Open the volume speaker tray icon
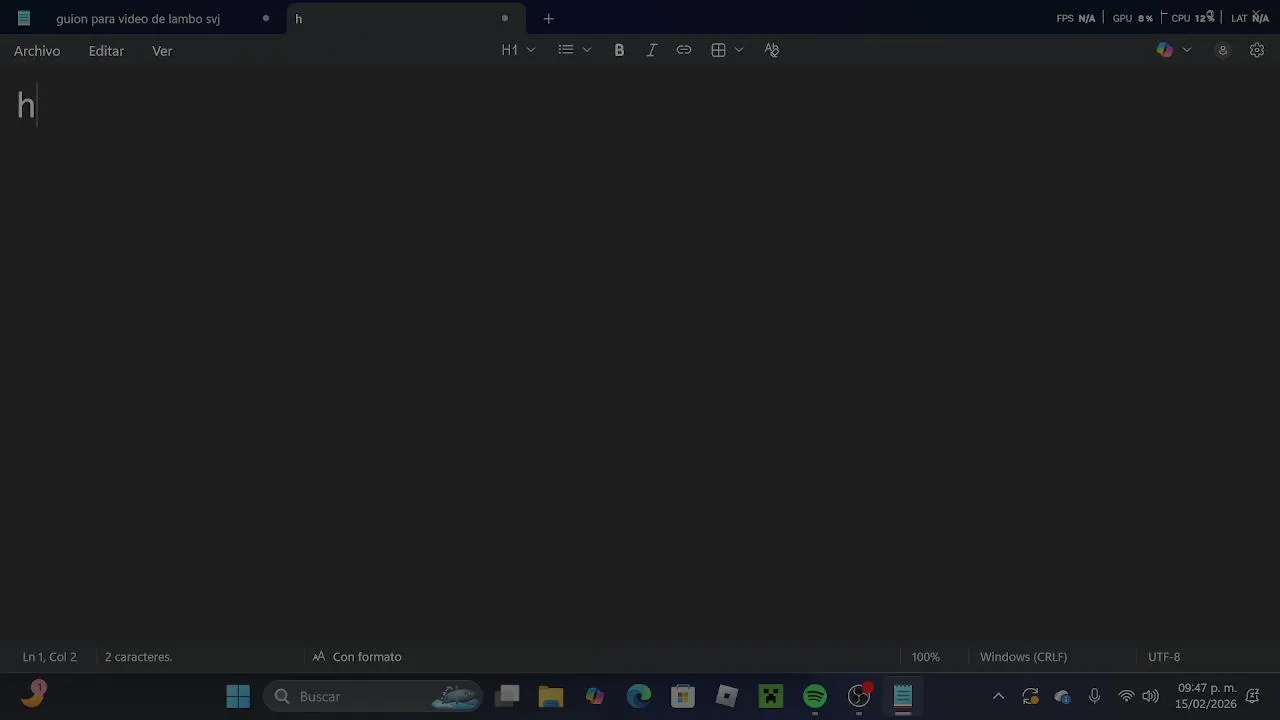This screenshot has width=1280, height=720. (1151, 696)
